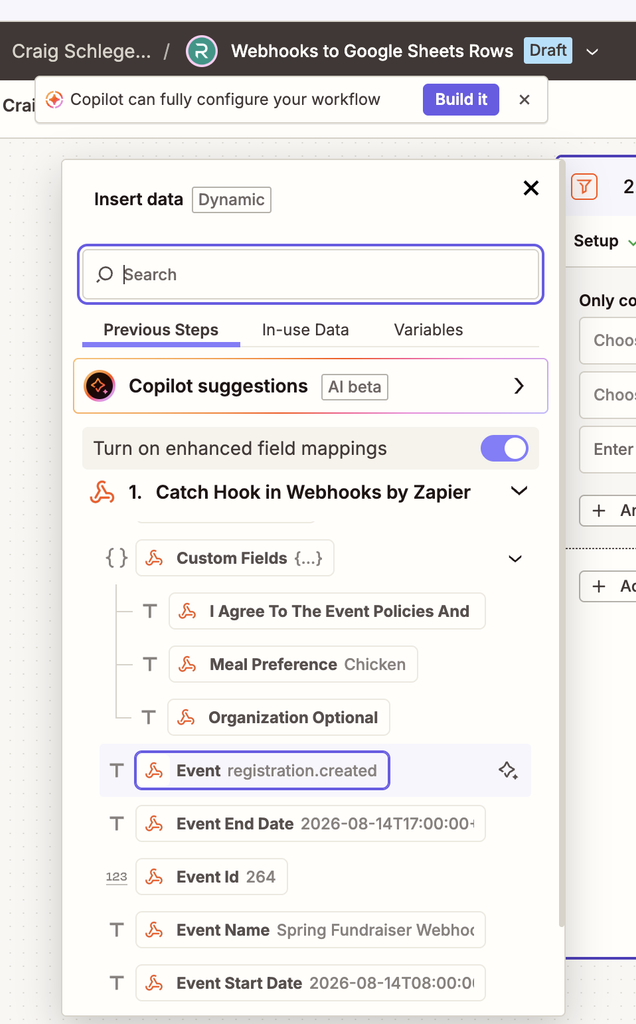Click the webhook icon in Meal Preference pill

pos(187,664)
